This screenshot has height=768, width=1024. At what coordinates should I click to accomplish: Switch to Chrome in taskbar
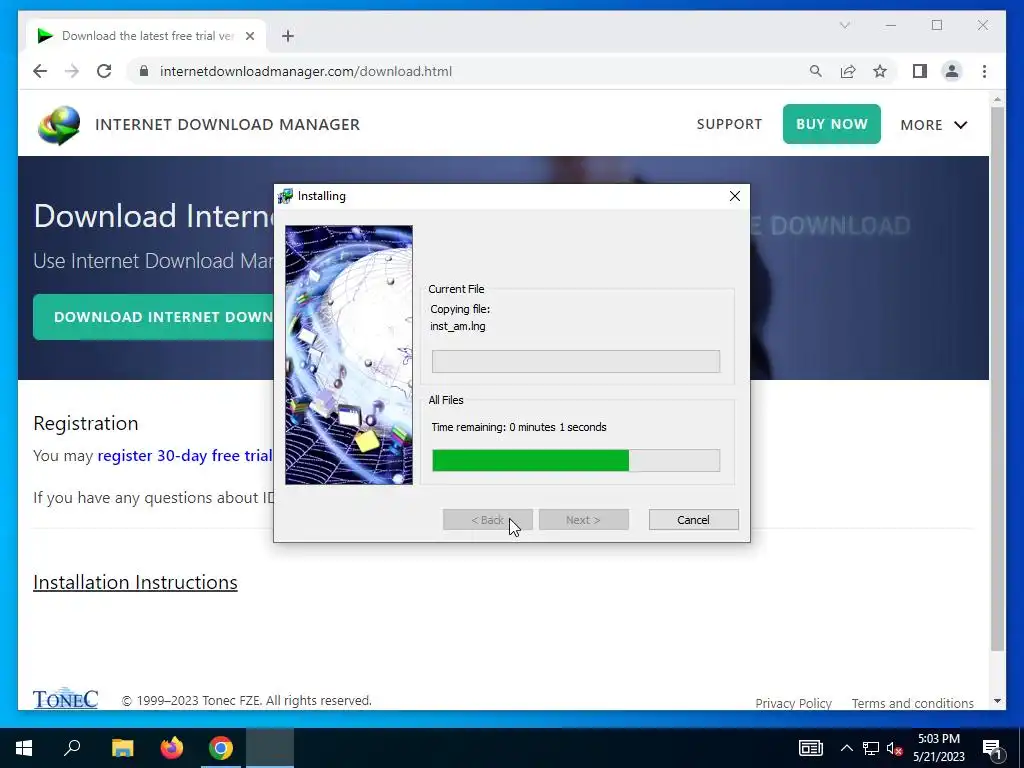pyautogui.click(x=221, y=748)
